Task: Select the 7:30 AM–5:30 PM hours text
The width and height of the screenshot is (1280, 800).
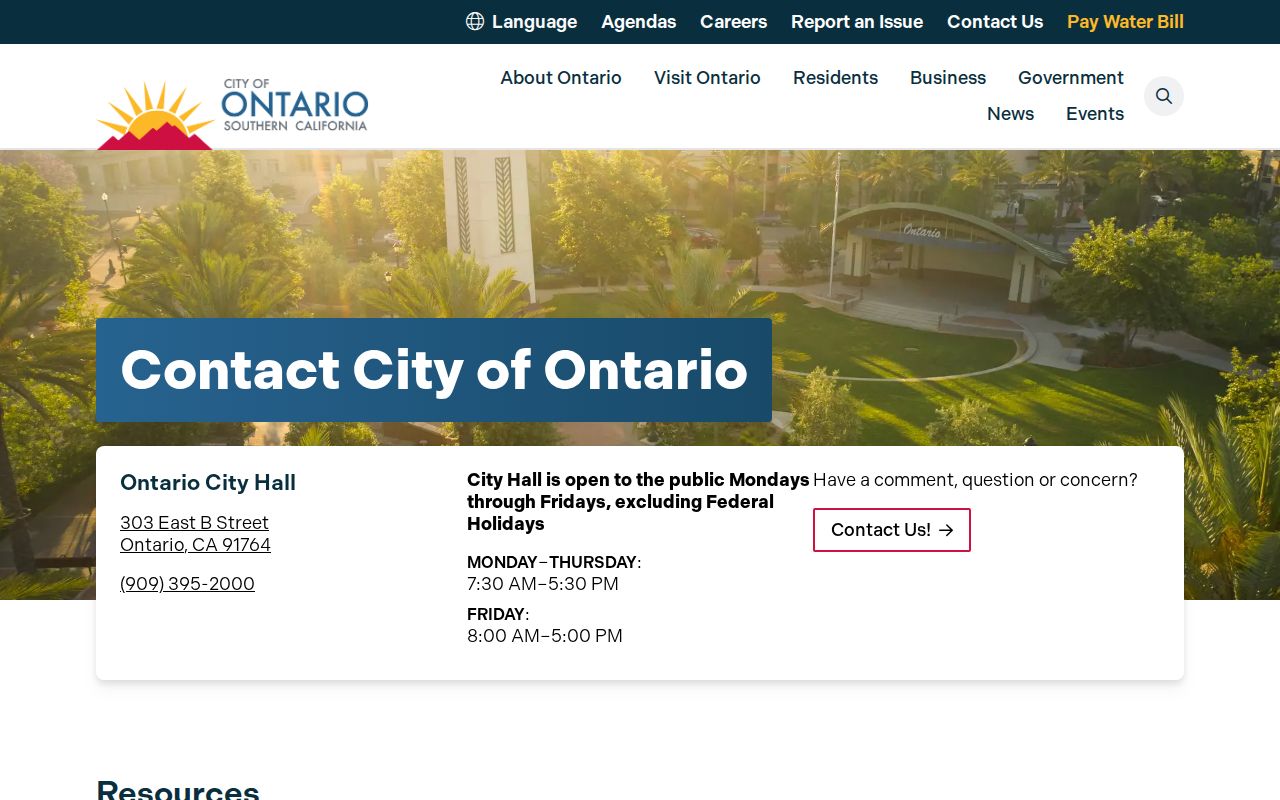Action: [x=543, y=583]
